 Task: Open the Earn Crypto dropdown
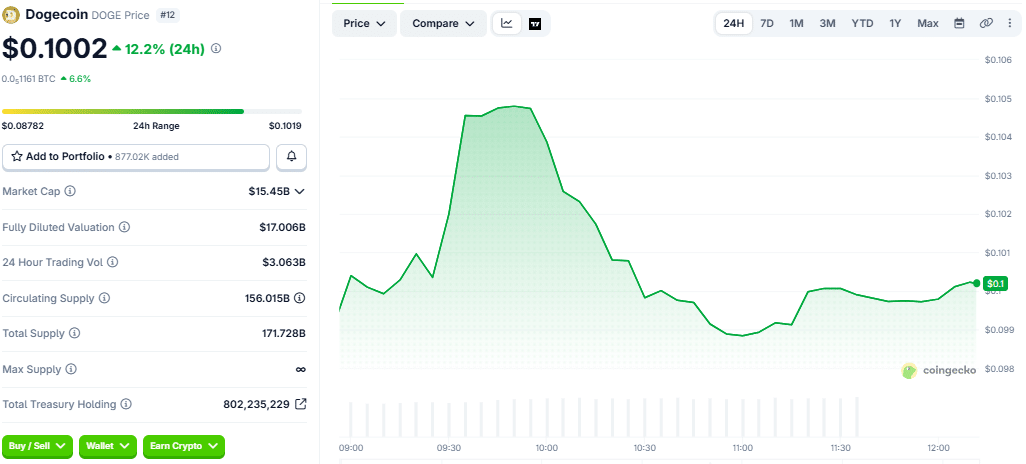[x=184, y=446]
